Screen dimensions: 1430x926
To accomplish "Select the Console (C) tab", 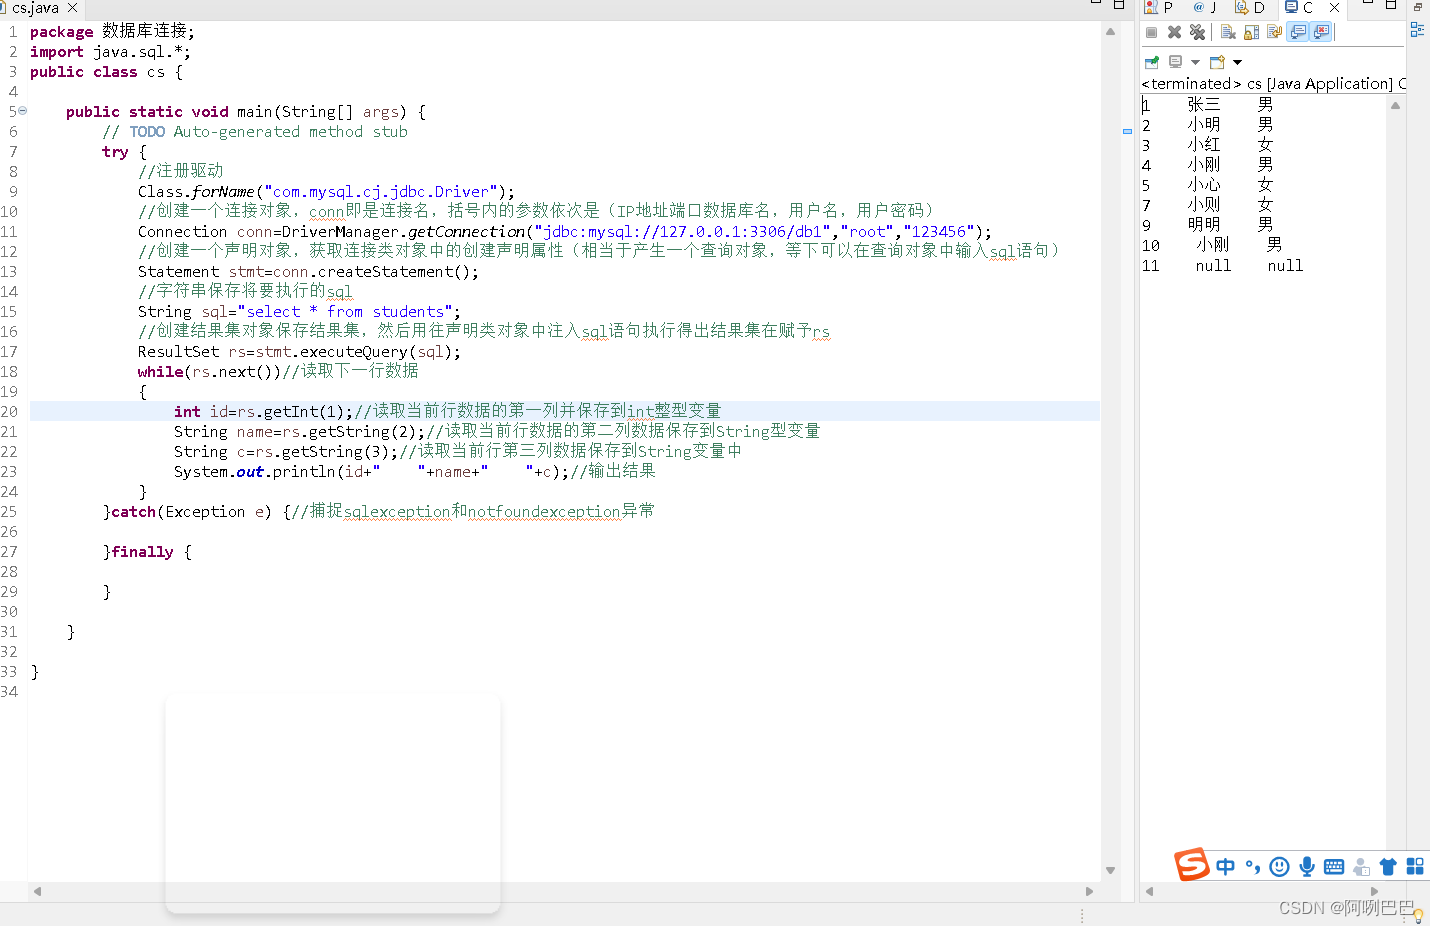I will pyautogui.click(x=1299, y=7).
